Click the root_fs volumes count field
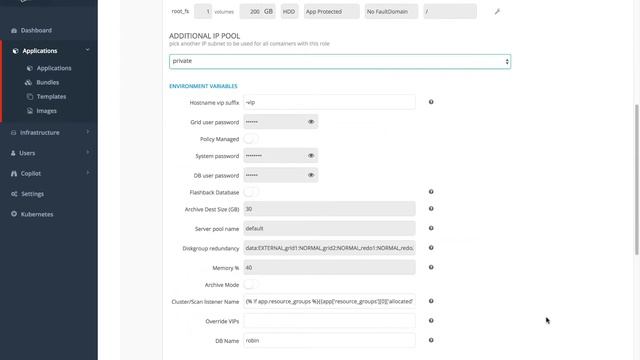 203,12
